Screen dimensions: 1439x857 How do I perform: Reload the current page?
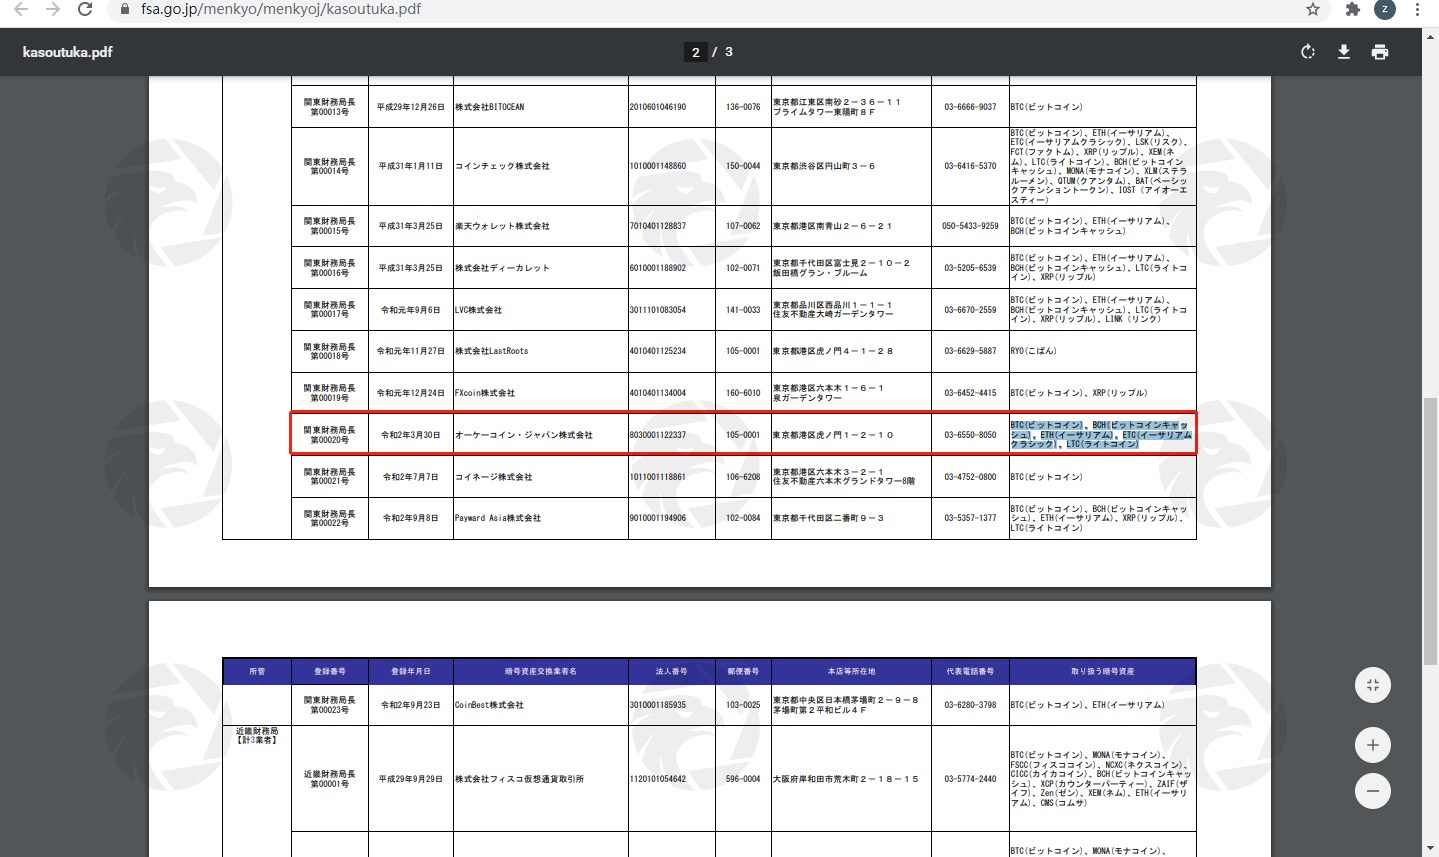pos(85,9)
